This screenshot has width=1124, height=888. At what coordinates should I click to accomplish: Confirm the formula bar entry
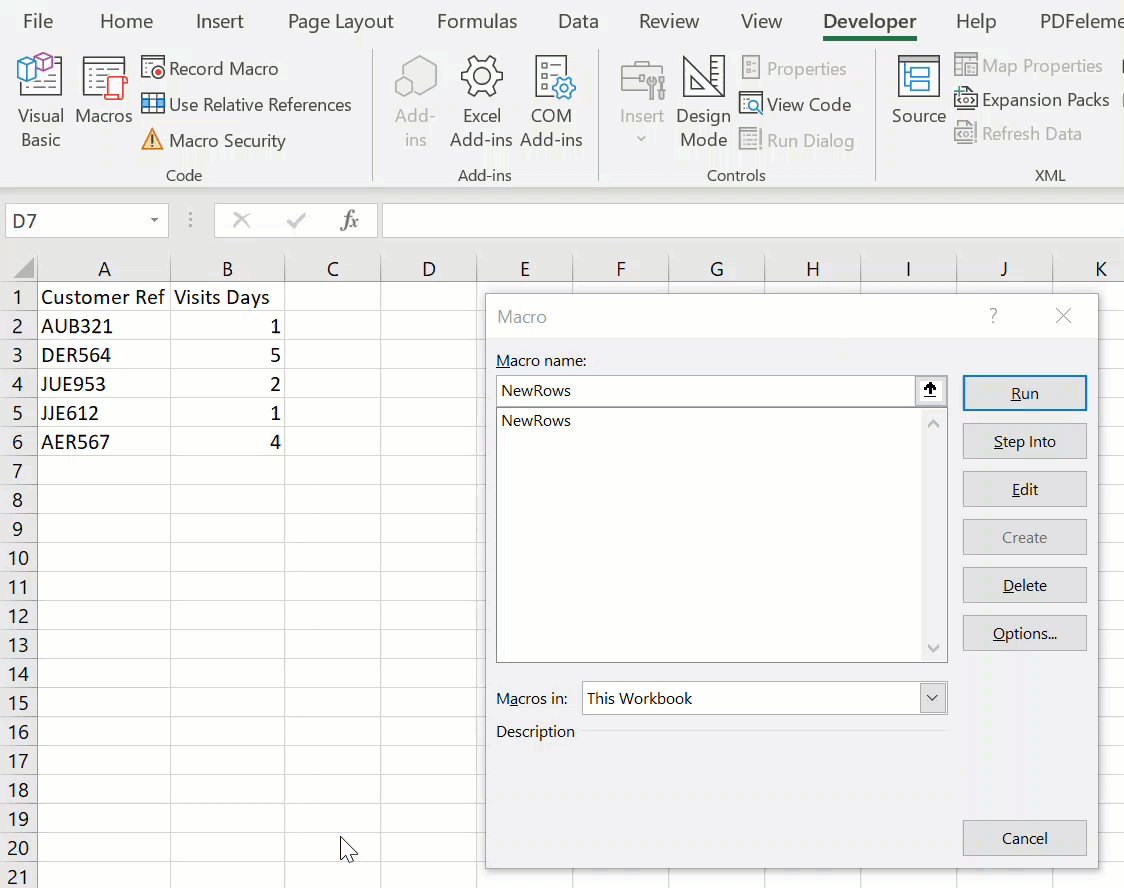[x=295, y=220]
